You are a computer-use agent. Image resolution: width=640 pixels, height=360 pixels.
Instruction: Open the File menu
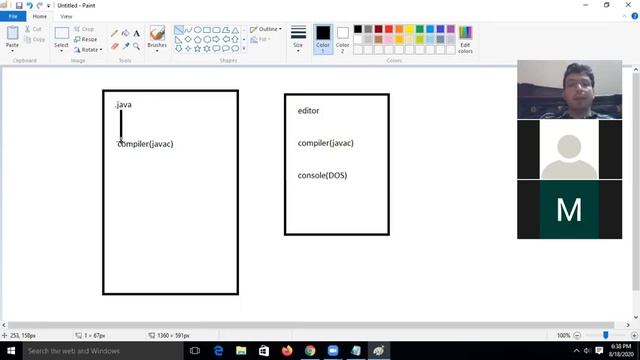click(13, 16)
